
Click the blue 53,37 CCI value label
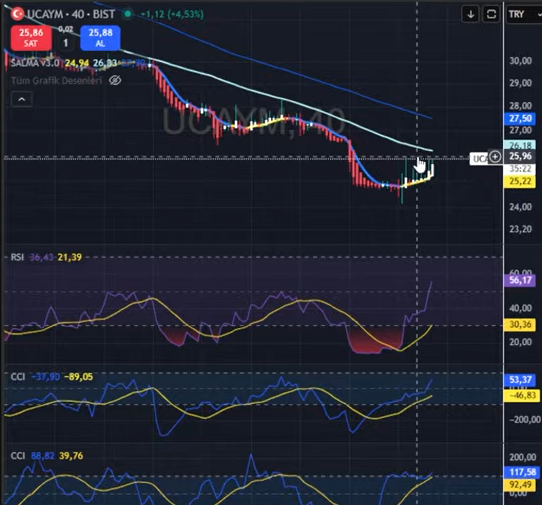click(x=520, y=380)
